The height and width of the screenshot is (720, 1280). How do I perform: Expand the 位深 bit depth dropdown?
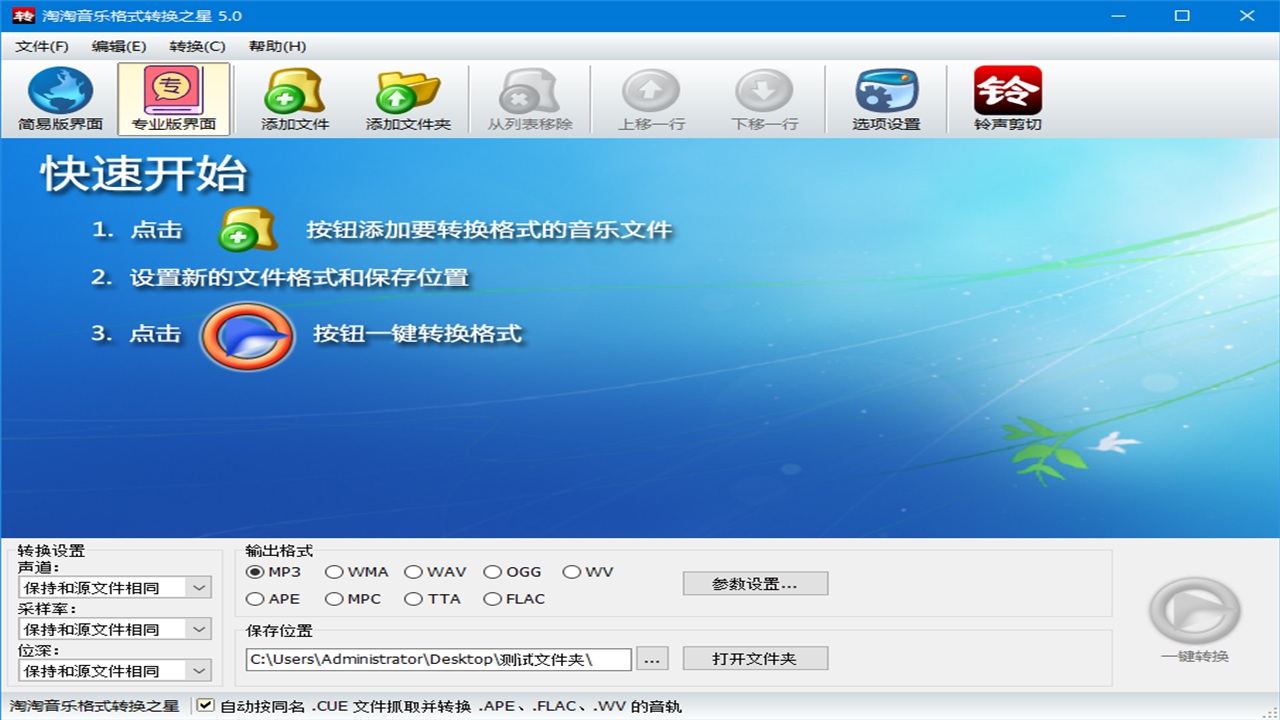click(199, 671)
